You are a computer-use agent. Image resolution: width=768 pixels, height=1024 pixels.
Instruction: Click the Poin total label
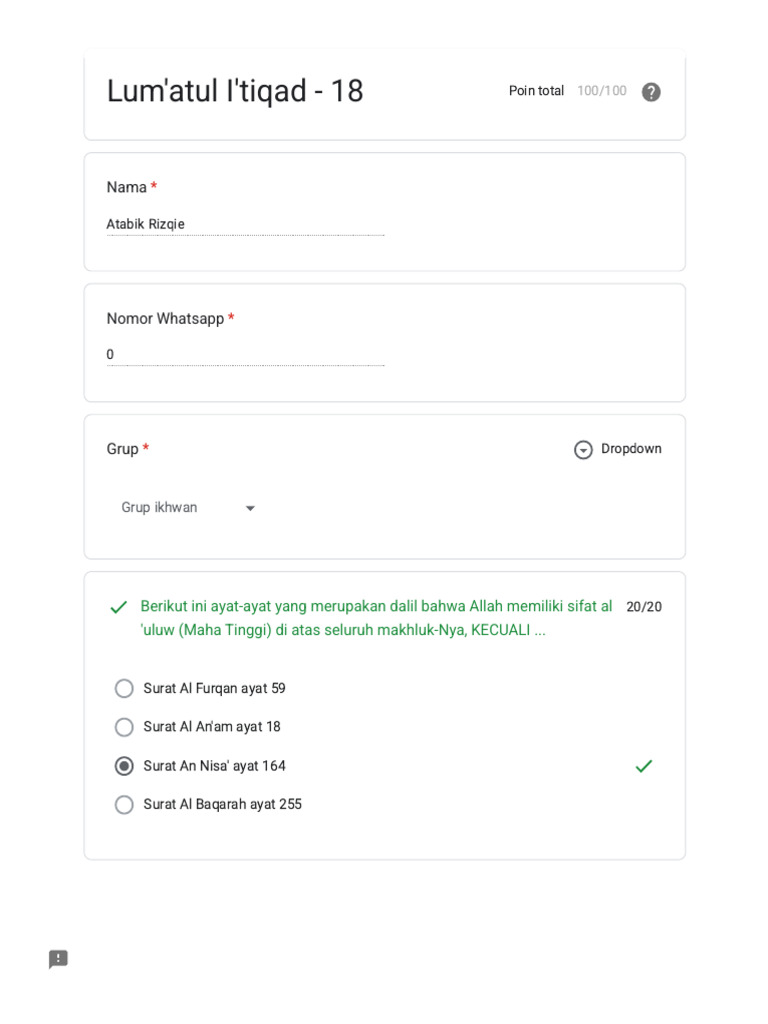click(536, 91)
